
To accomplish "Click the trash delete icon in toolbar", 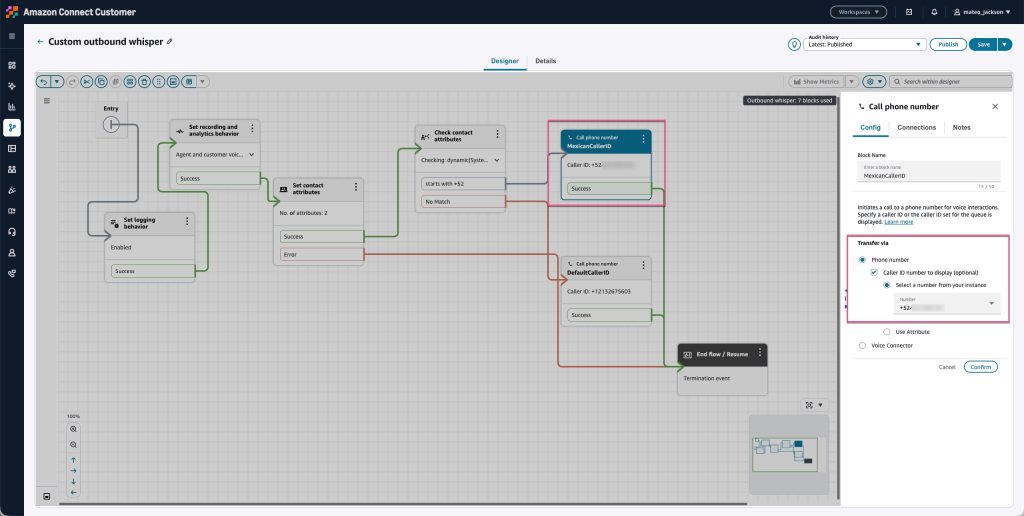I will coord(144,82).
